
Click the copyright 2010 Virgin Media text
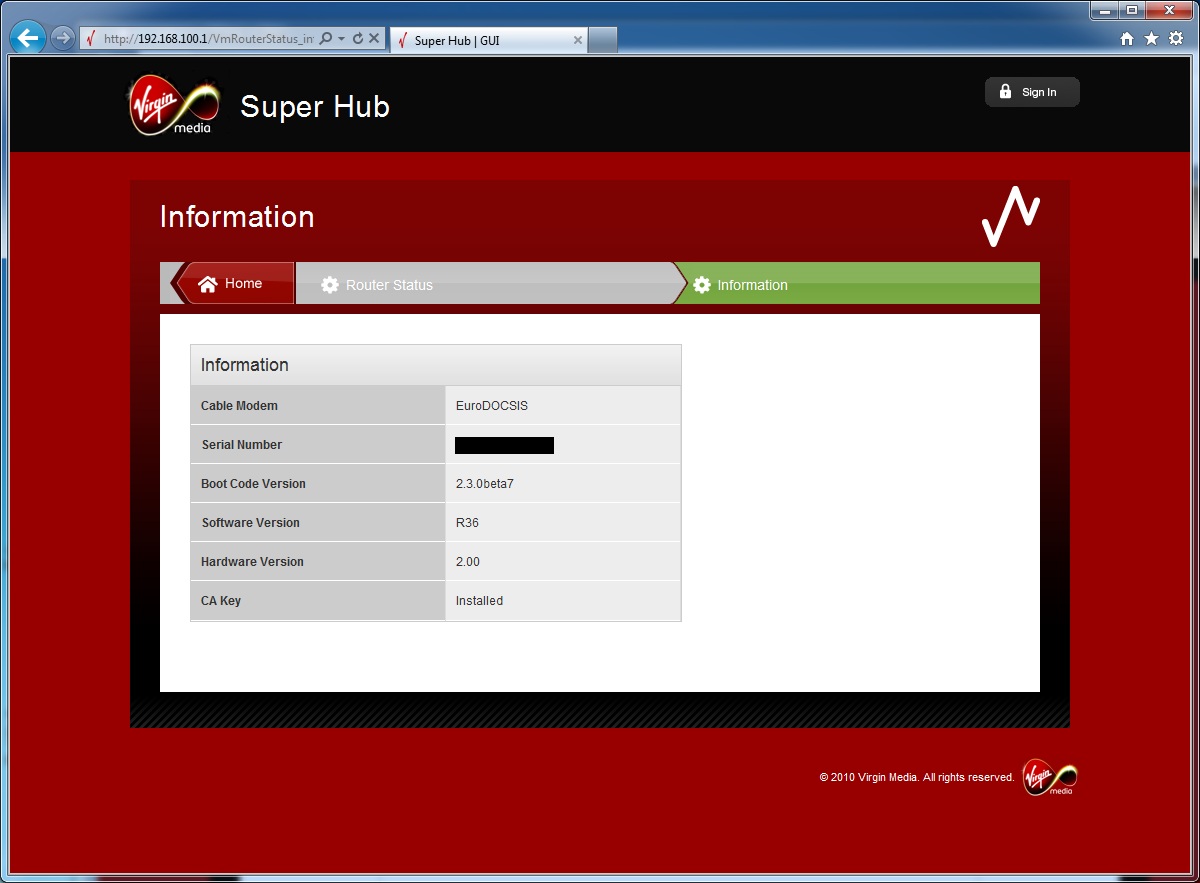tap(917, 777)
